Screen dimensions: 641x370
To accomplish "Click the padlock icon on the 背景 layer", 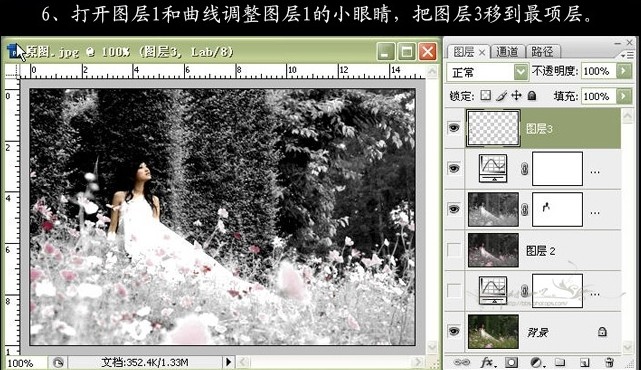I will tap(602, 332).
